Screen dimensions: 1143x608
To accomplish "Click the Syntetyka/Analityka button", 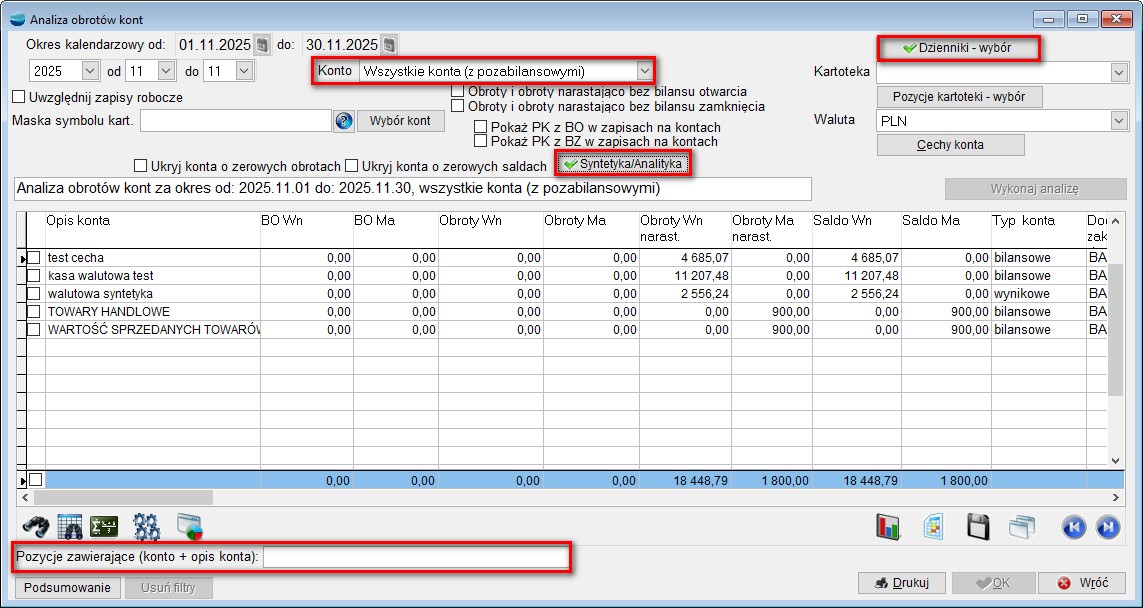I will coord(623,163).
